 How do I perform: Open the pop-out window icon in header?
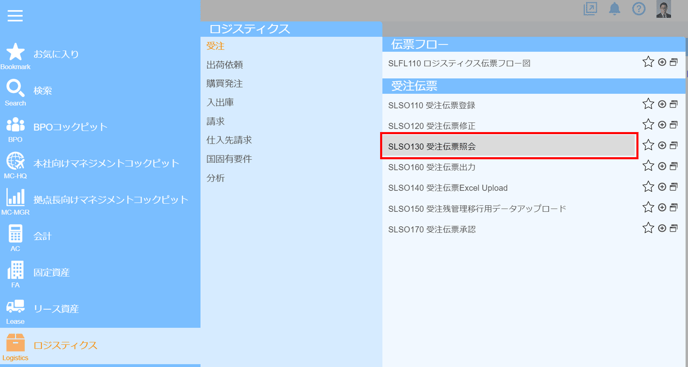tap(591, 9)
